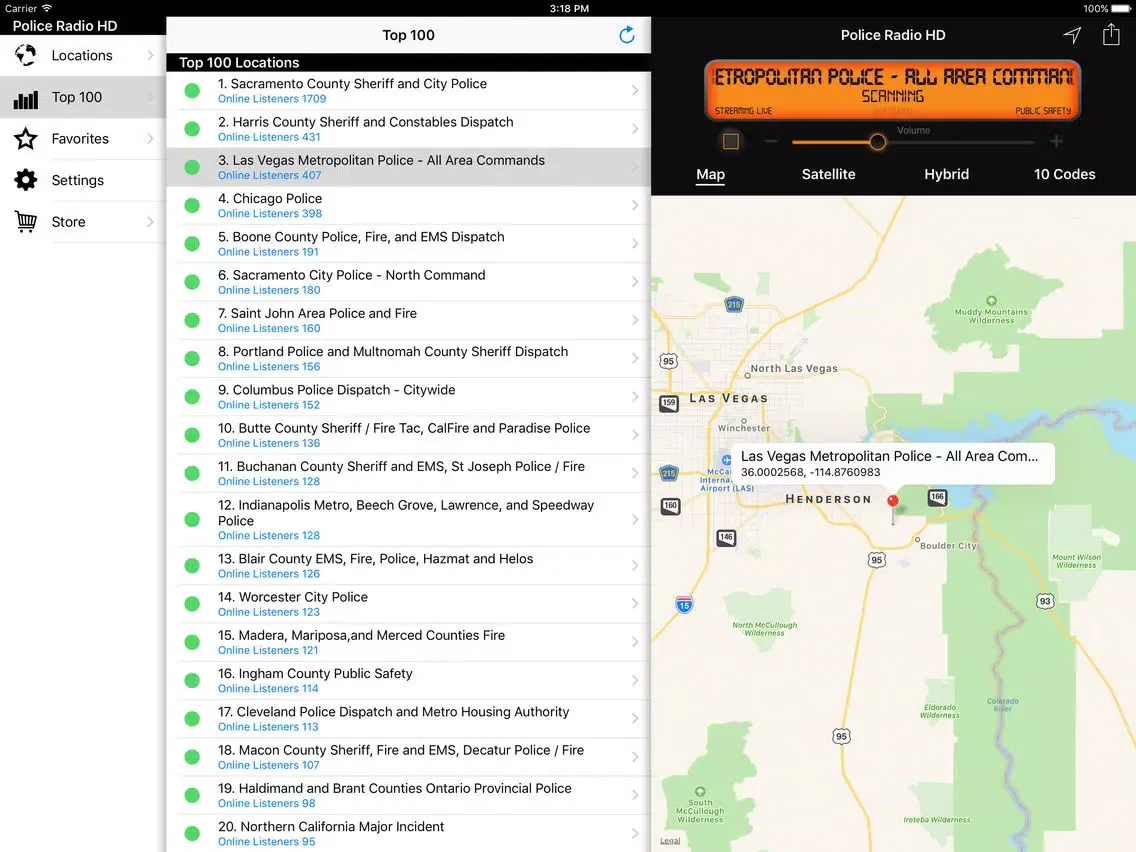Click the battery indicator in status bar

point(1121,9)
